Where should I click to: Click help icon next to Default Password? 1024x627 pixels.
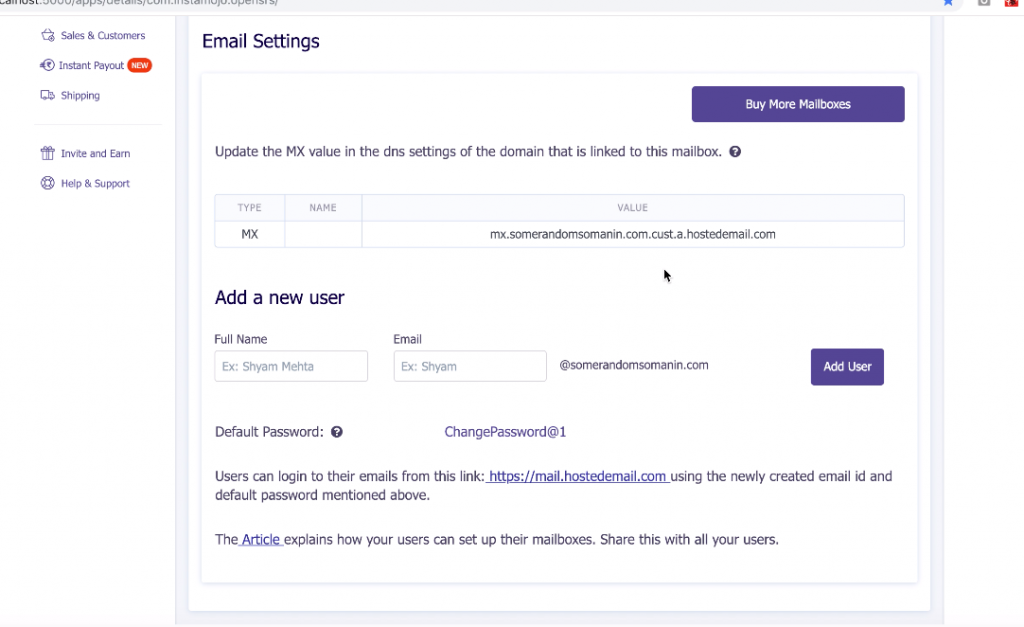[x=337, y=432]
